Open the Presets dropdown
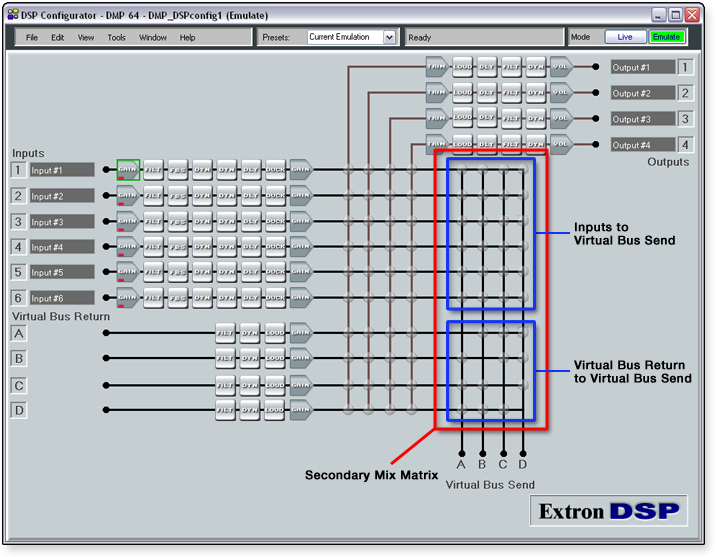This screenshot has width=720, height=557. coord(352,37)
